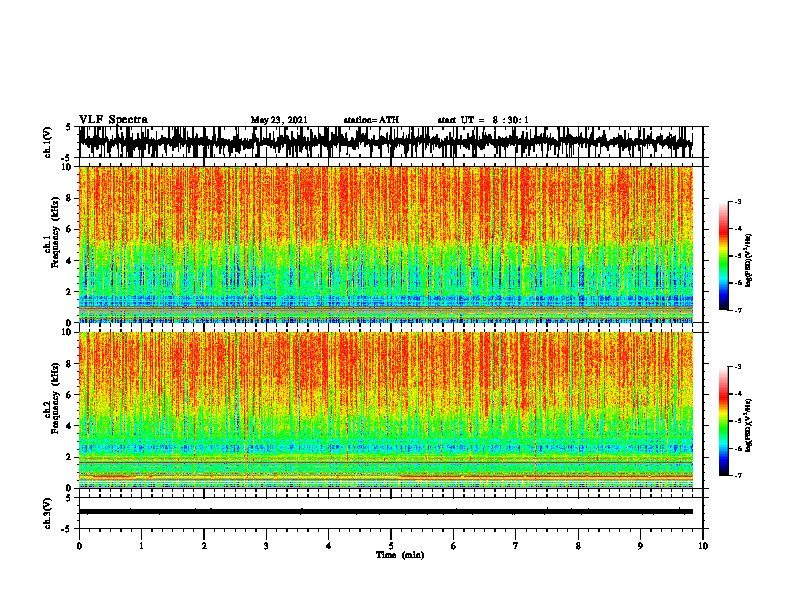The width and height of the screenshot is (792, 612).
Task: Click time axis tick label '7'
Action: pos(516,546)
